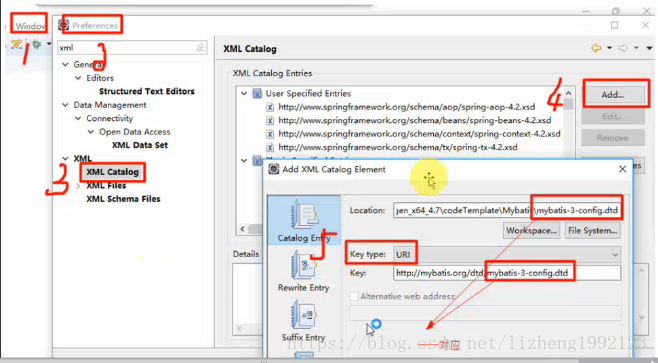The height and width of the screenshot is (363, 658).
Task: Click the Location text field
Action: click(507, 210)
